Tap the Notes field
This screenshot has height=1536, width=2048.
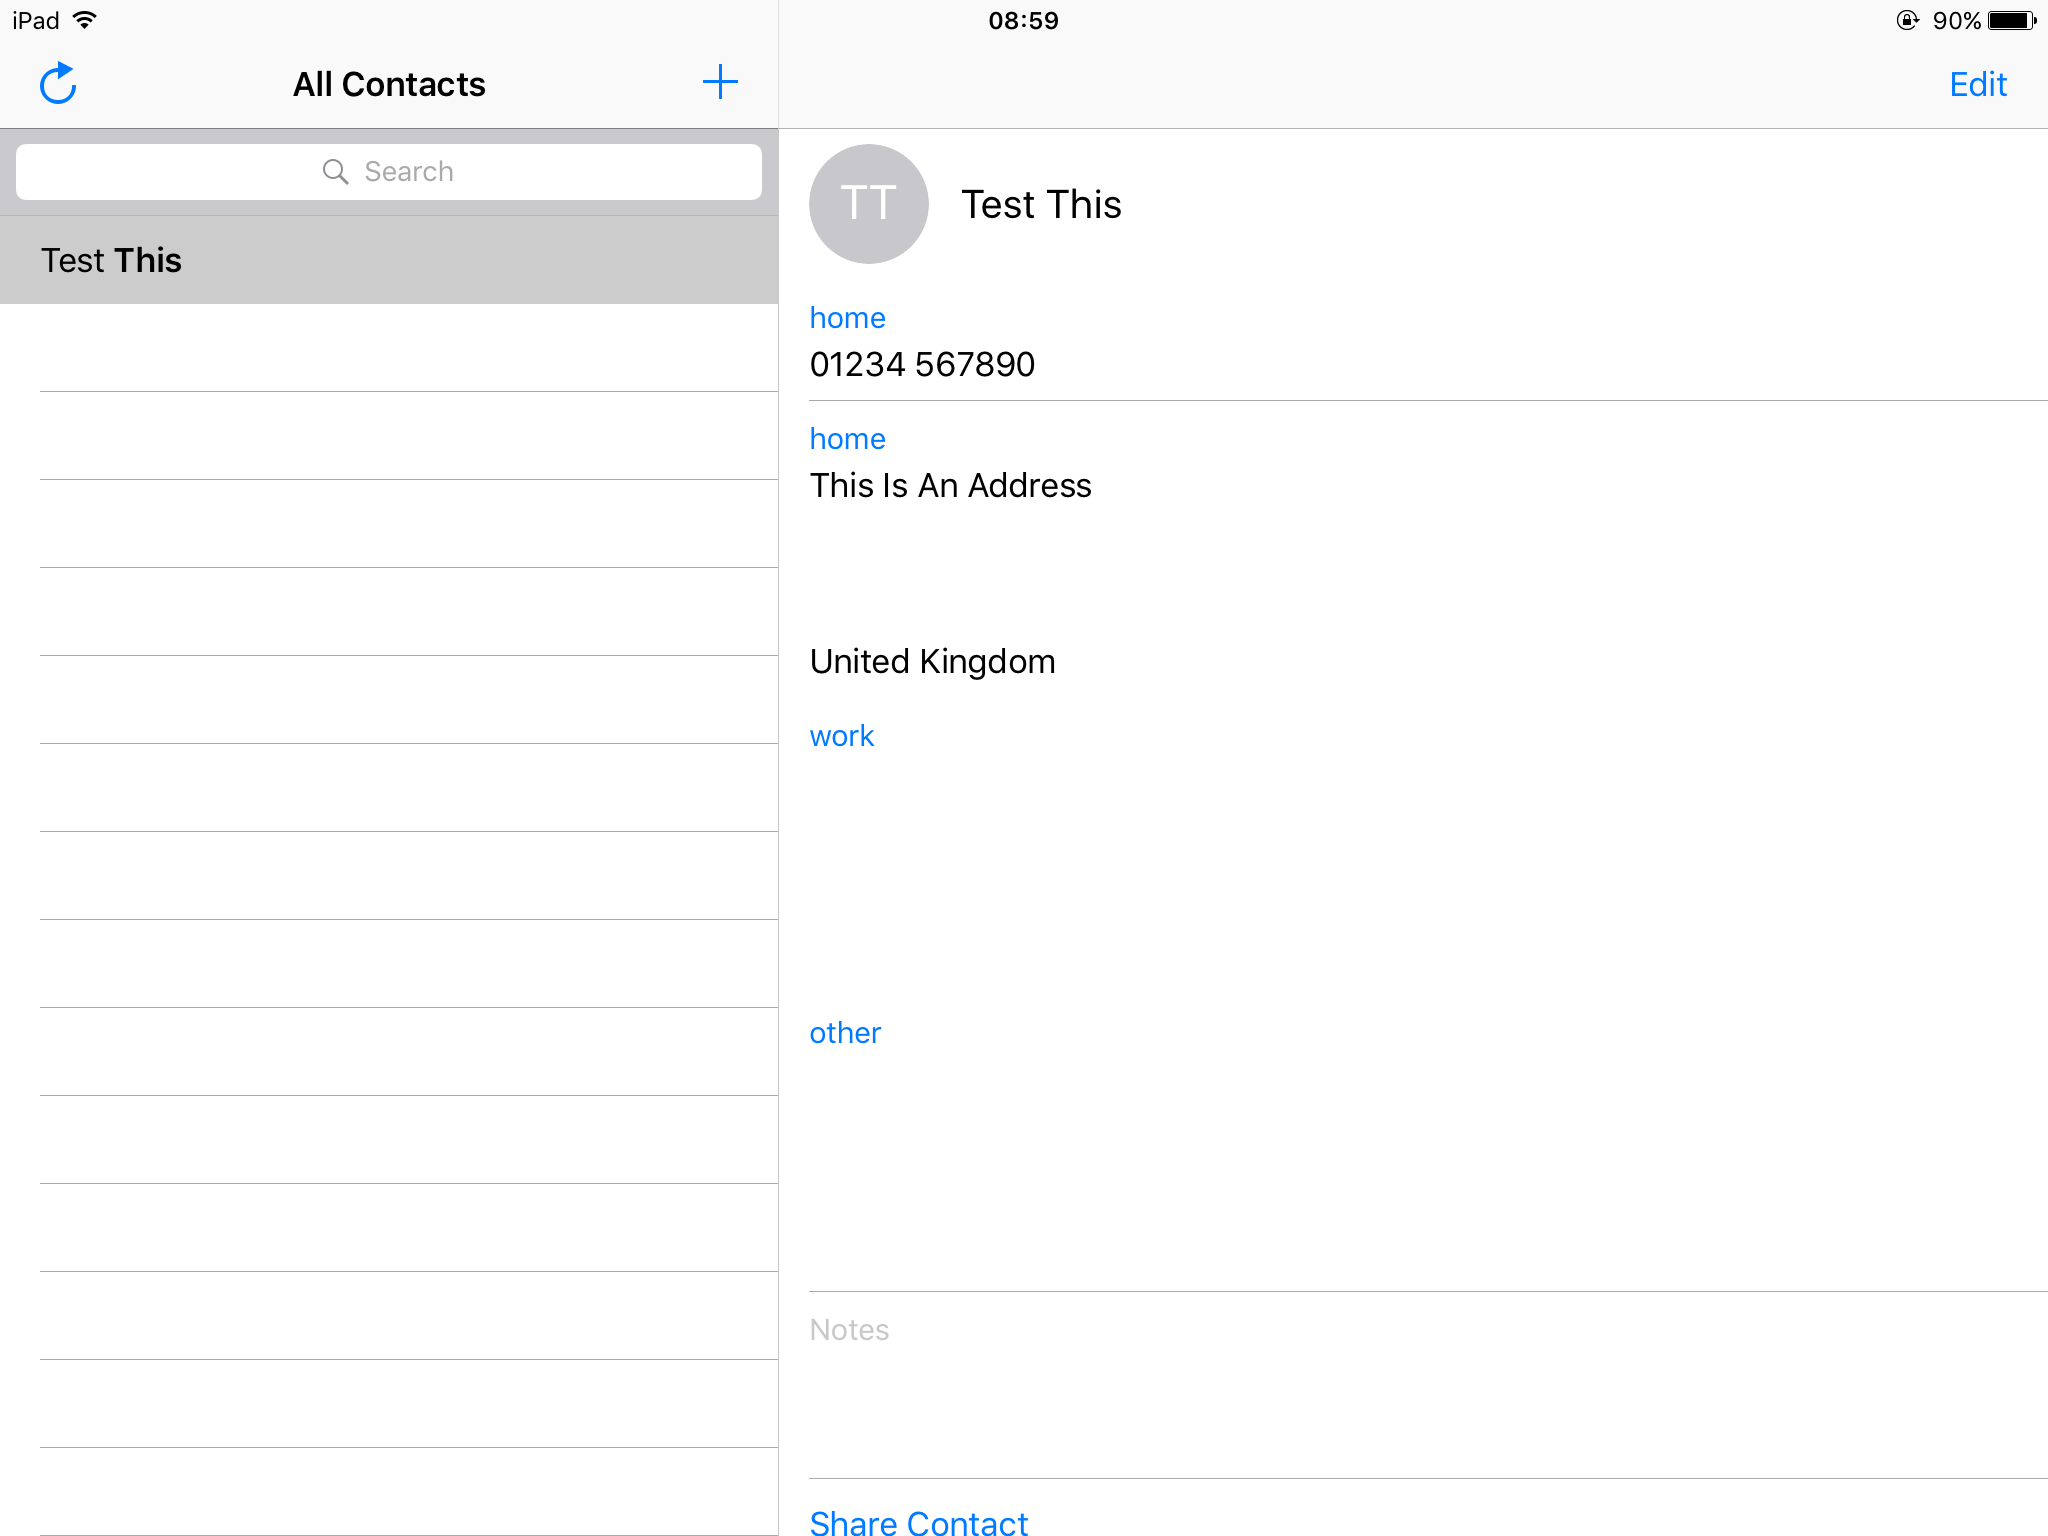1400,1380
